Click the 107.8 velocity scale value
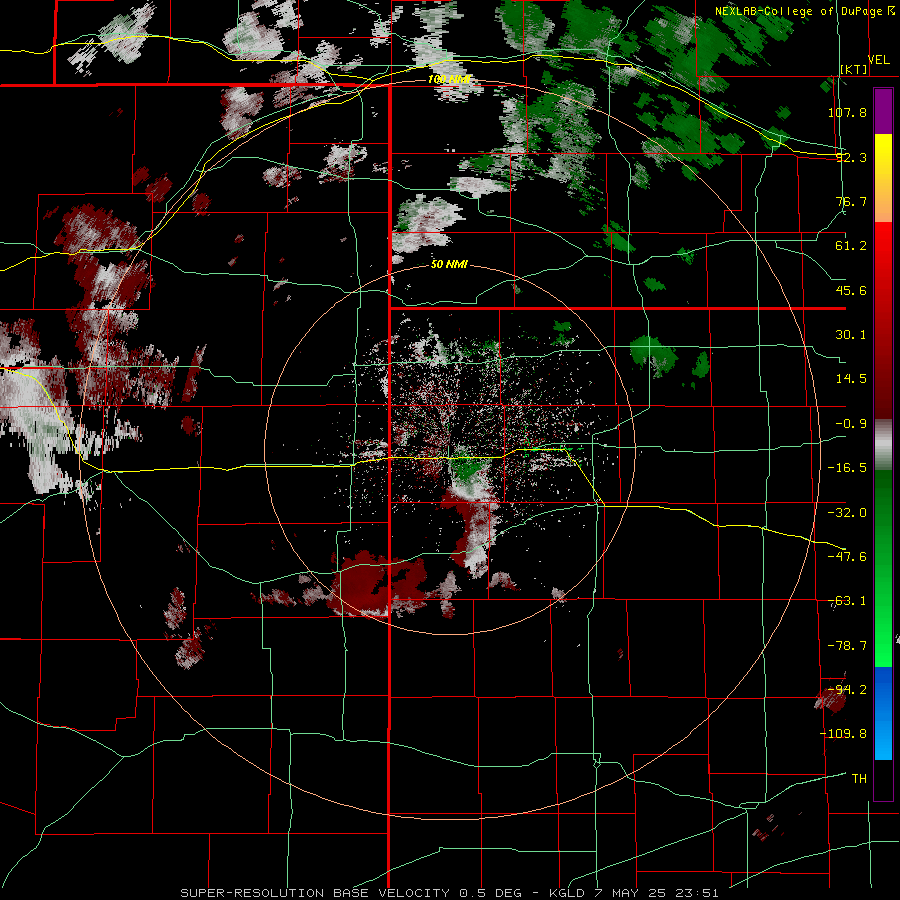The image size is (900, 900). 847,112
